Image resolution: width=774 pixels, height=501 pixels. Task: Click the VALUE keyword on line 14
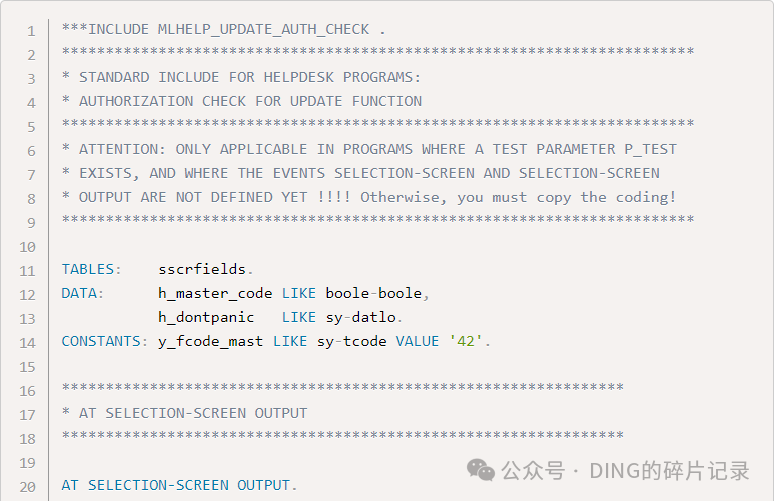pos(417,342)
